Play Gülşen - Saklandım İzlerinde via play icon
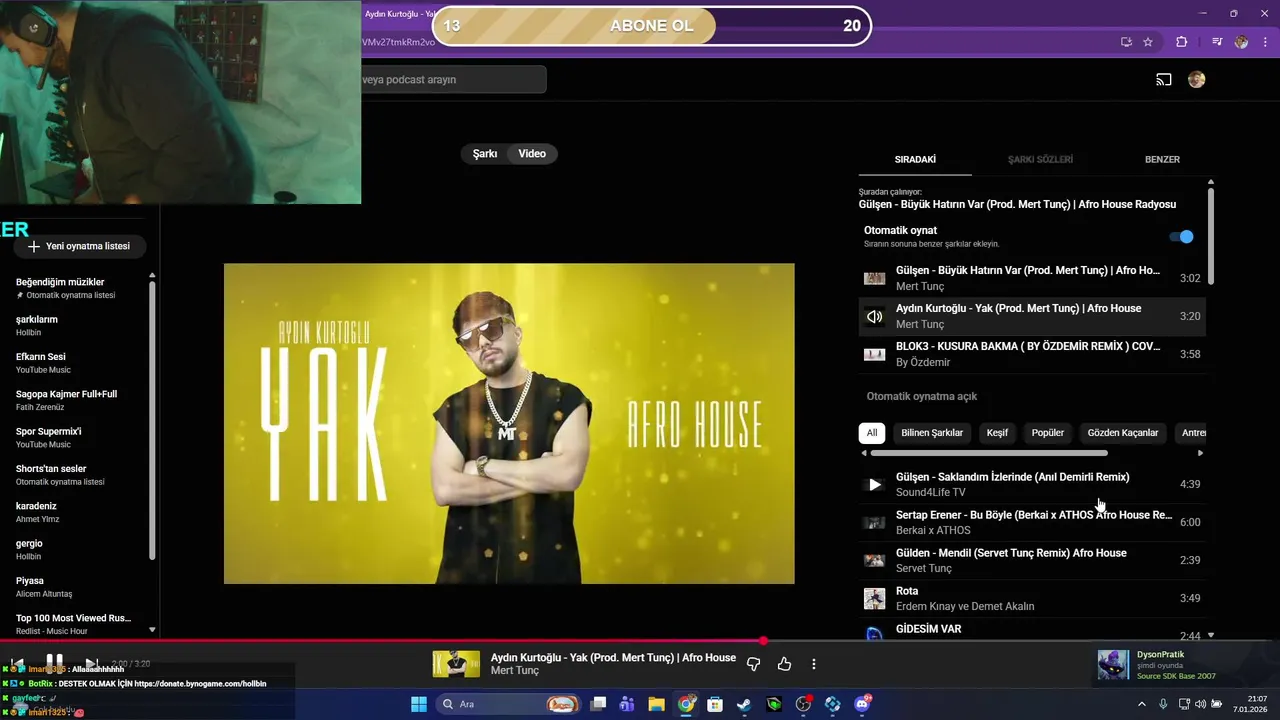This screenshot has width=1280, height=720. [x=875, y=484]
